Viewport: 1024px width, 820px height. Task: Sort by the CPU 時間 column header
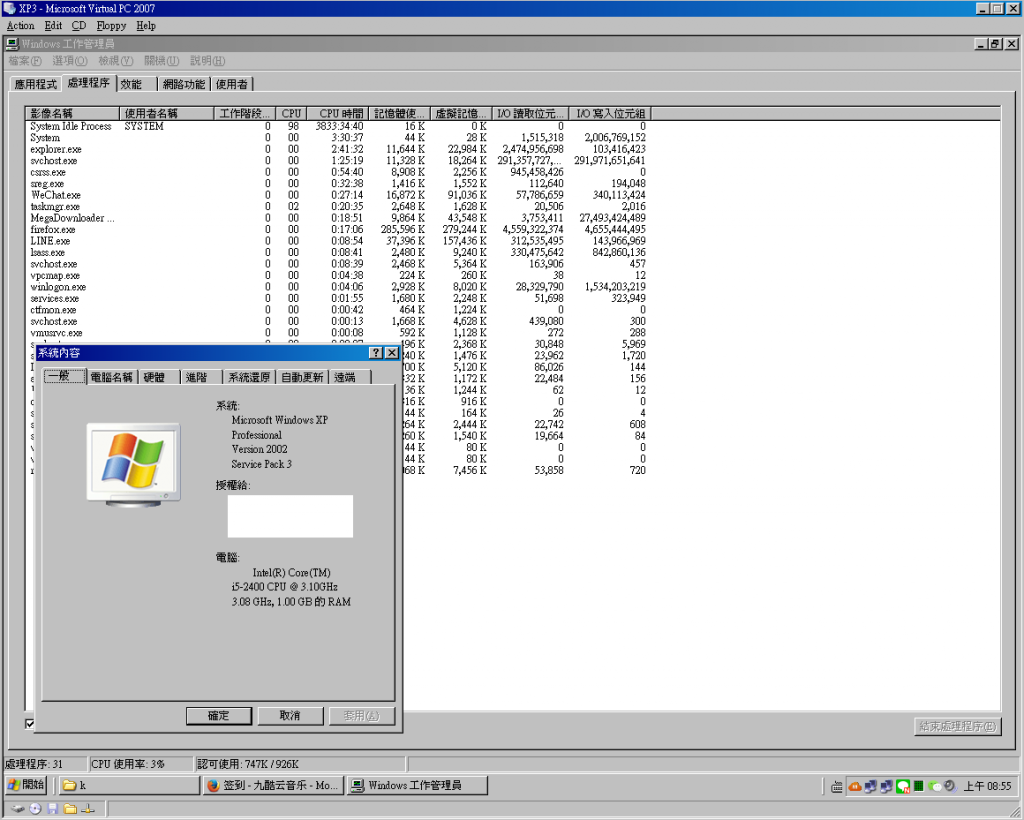[x=338, y=114]
